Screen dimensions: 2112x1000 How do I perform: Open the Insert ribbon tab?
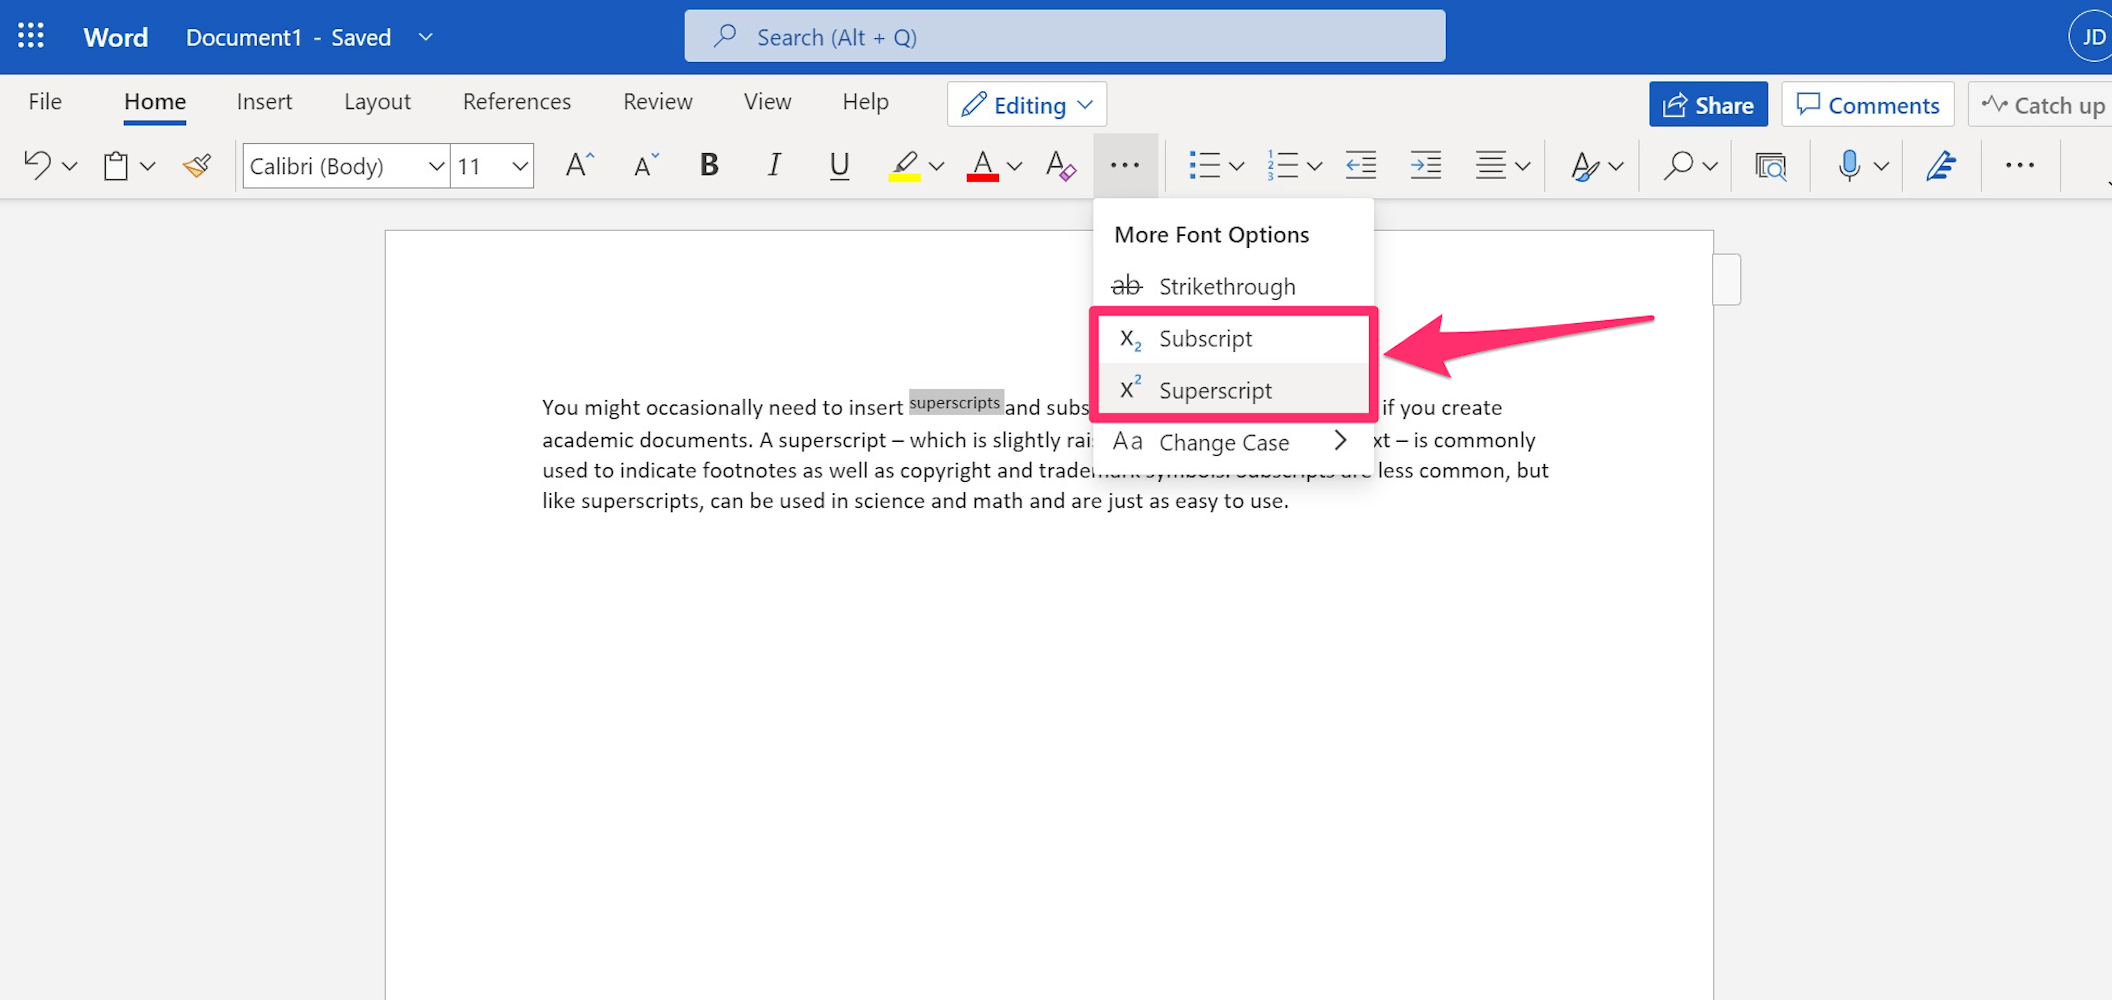pos(263,101)
